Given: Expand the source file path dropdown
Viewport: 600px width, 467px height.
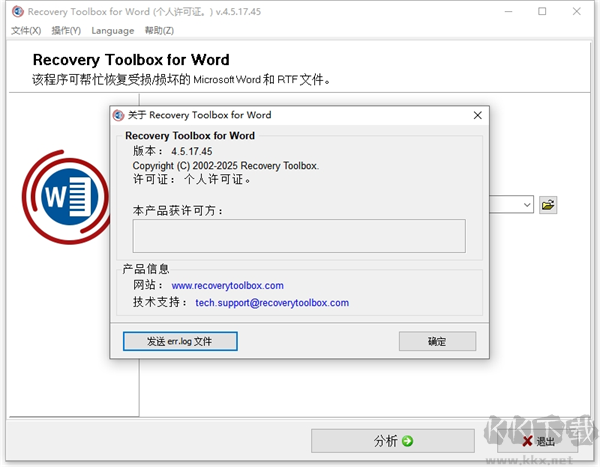Looking at the screenshot, I should [x=527, y=205].
